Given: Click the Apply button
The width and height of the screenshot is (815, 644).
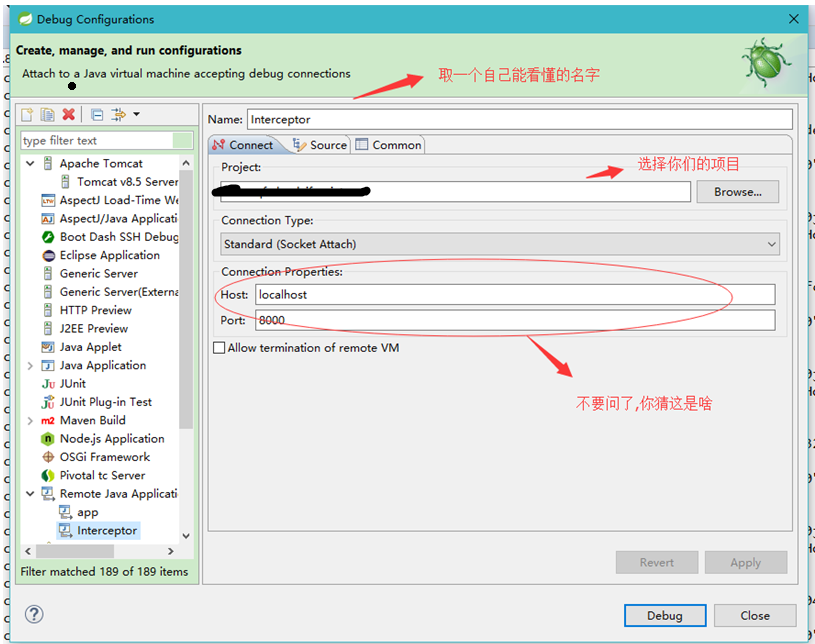Looking at the screenshot, I should point(745,562).
